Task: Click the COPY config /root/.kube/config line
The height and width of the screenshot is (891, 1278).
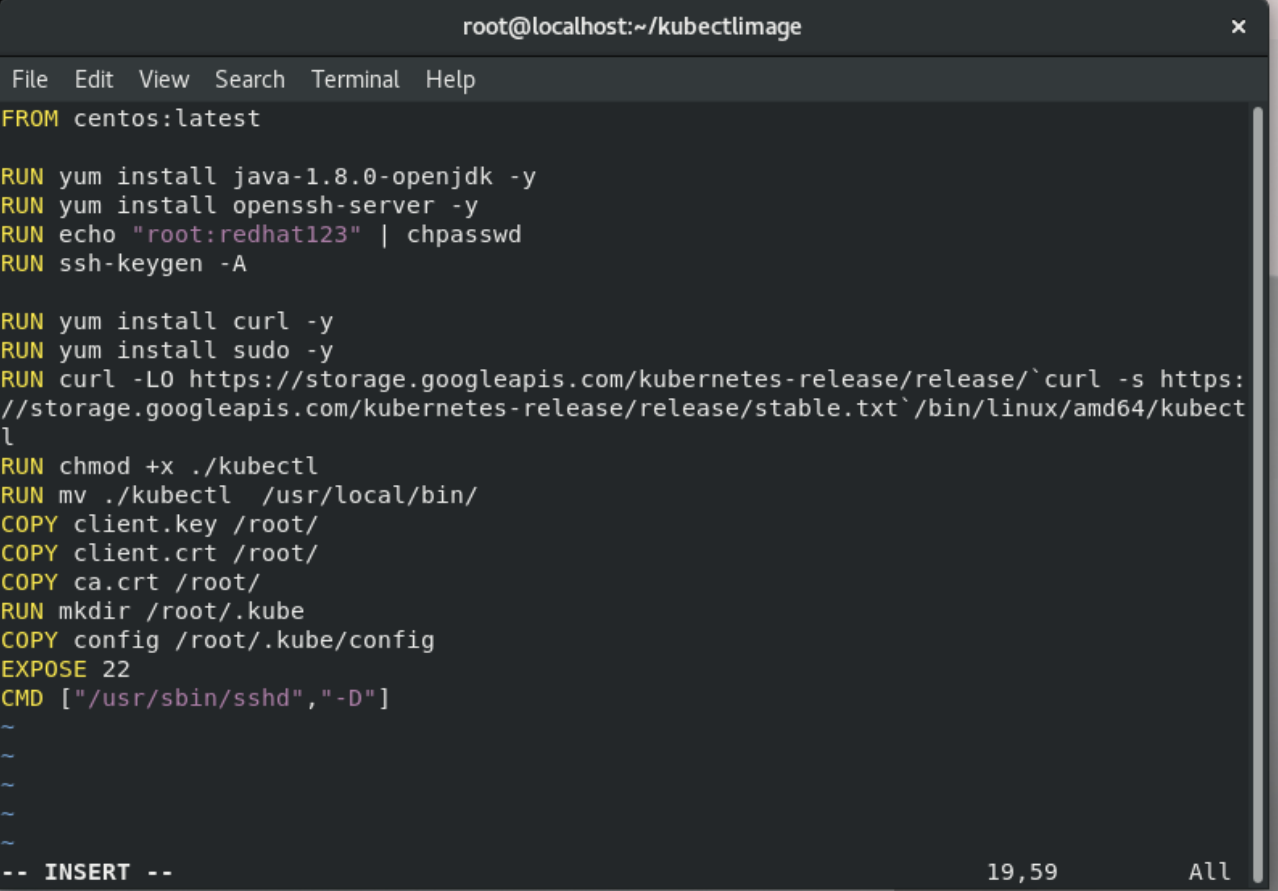Action: pos(220,640)
